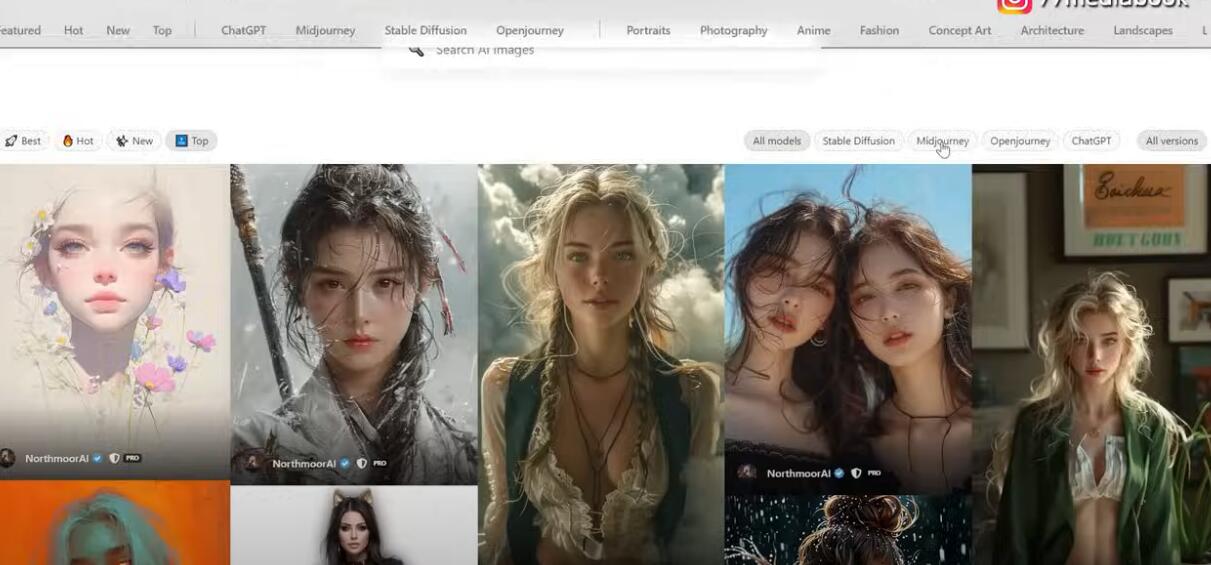Select the Openjourney filter chip under search

pos(1020,141)
